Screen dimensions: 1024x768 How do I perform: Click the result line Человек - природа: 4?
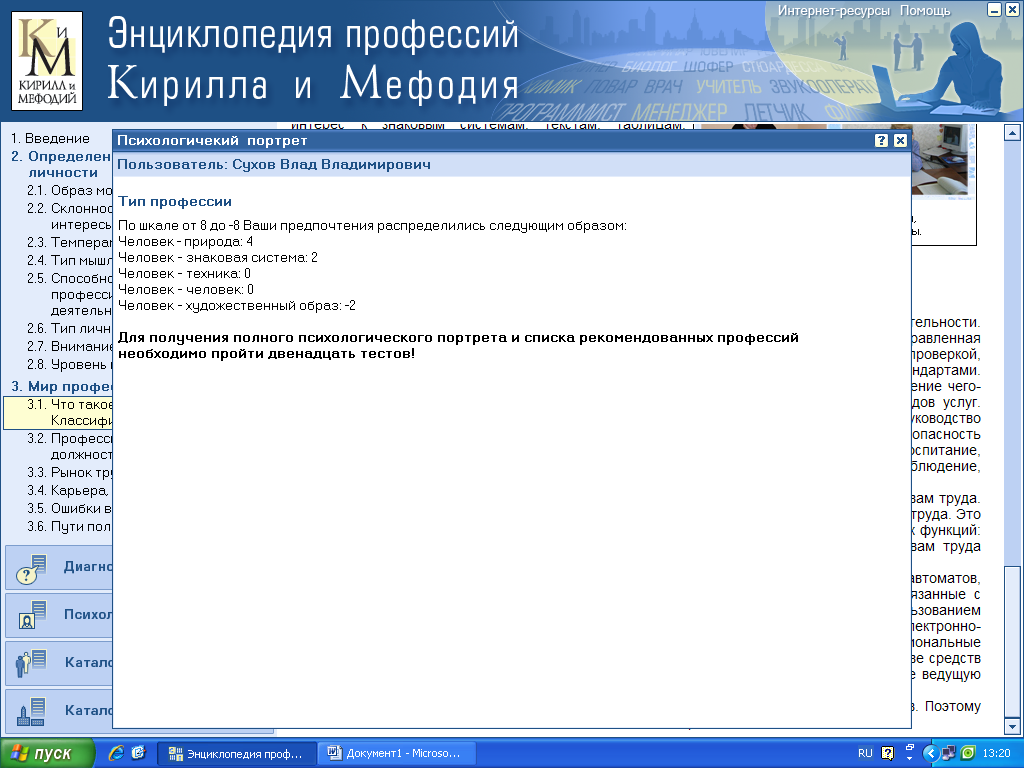185,242
